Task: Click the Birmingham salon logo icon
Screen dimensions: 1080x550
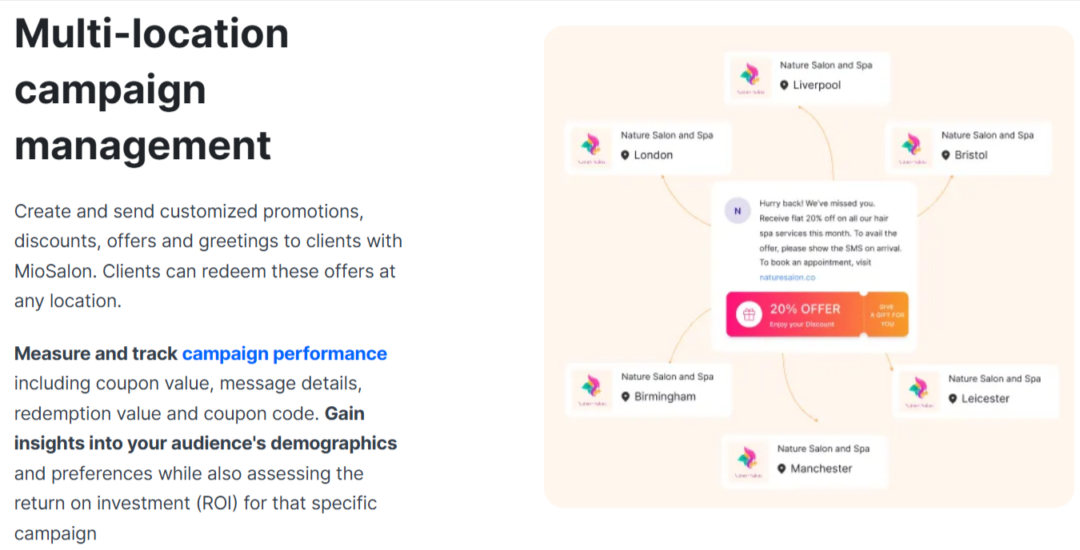Action: [590, 388]
